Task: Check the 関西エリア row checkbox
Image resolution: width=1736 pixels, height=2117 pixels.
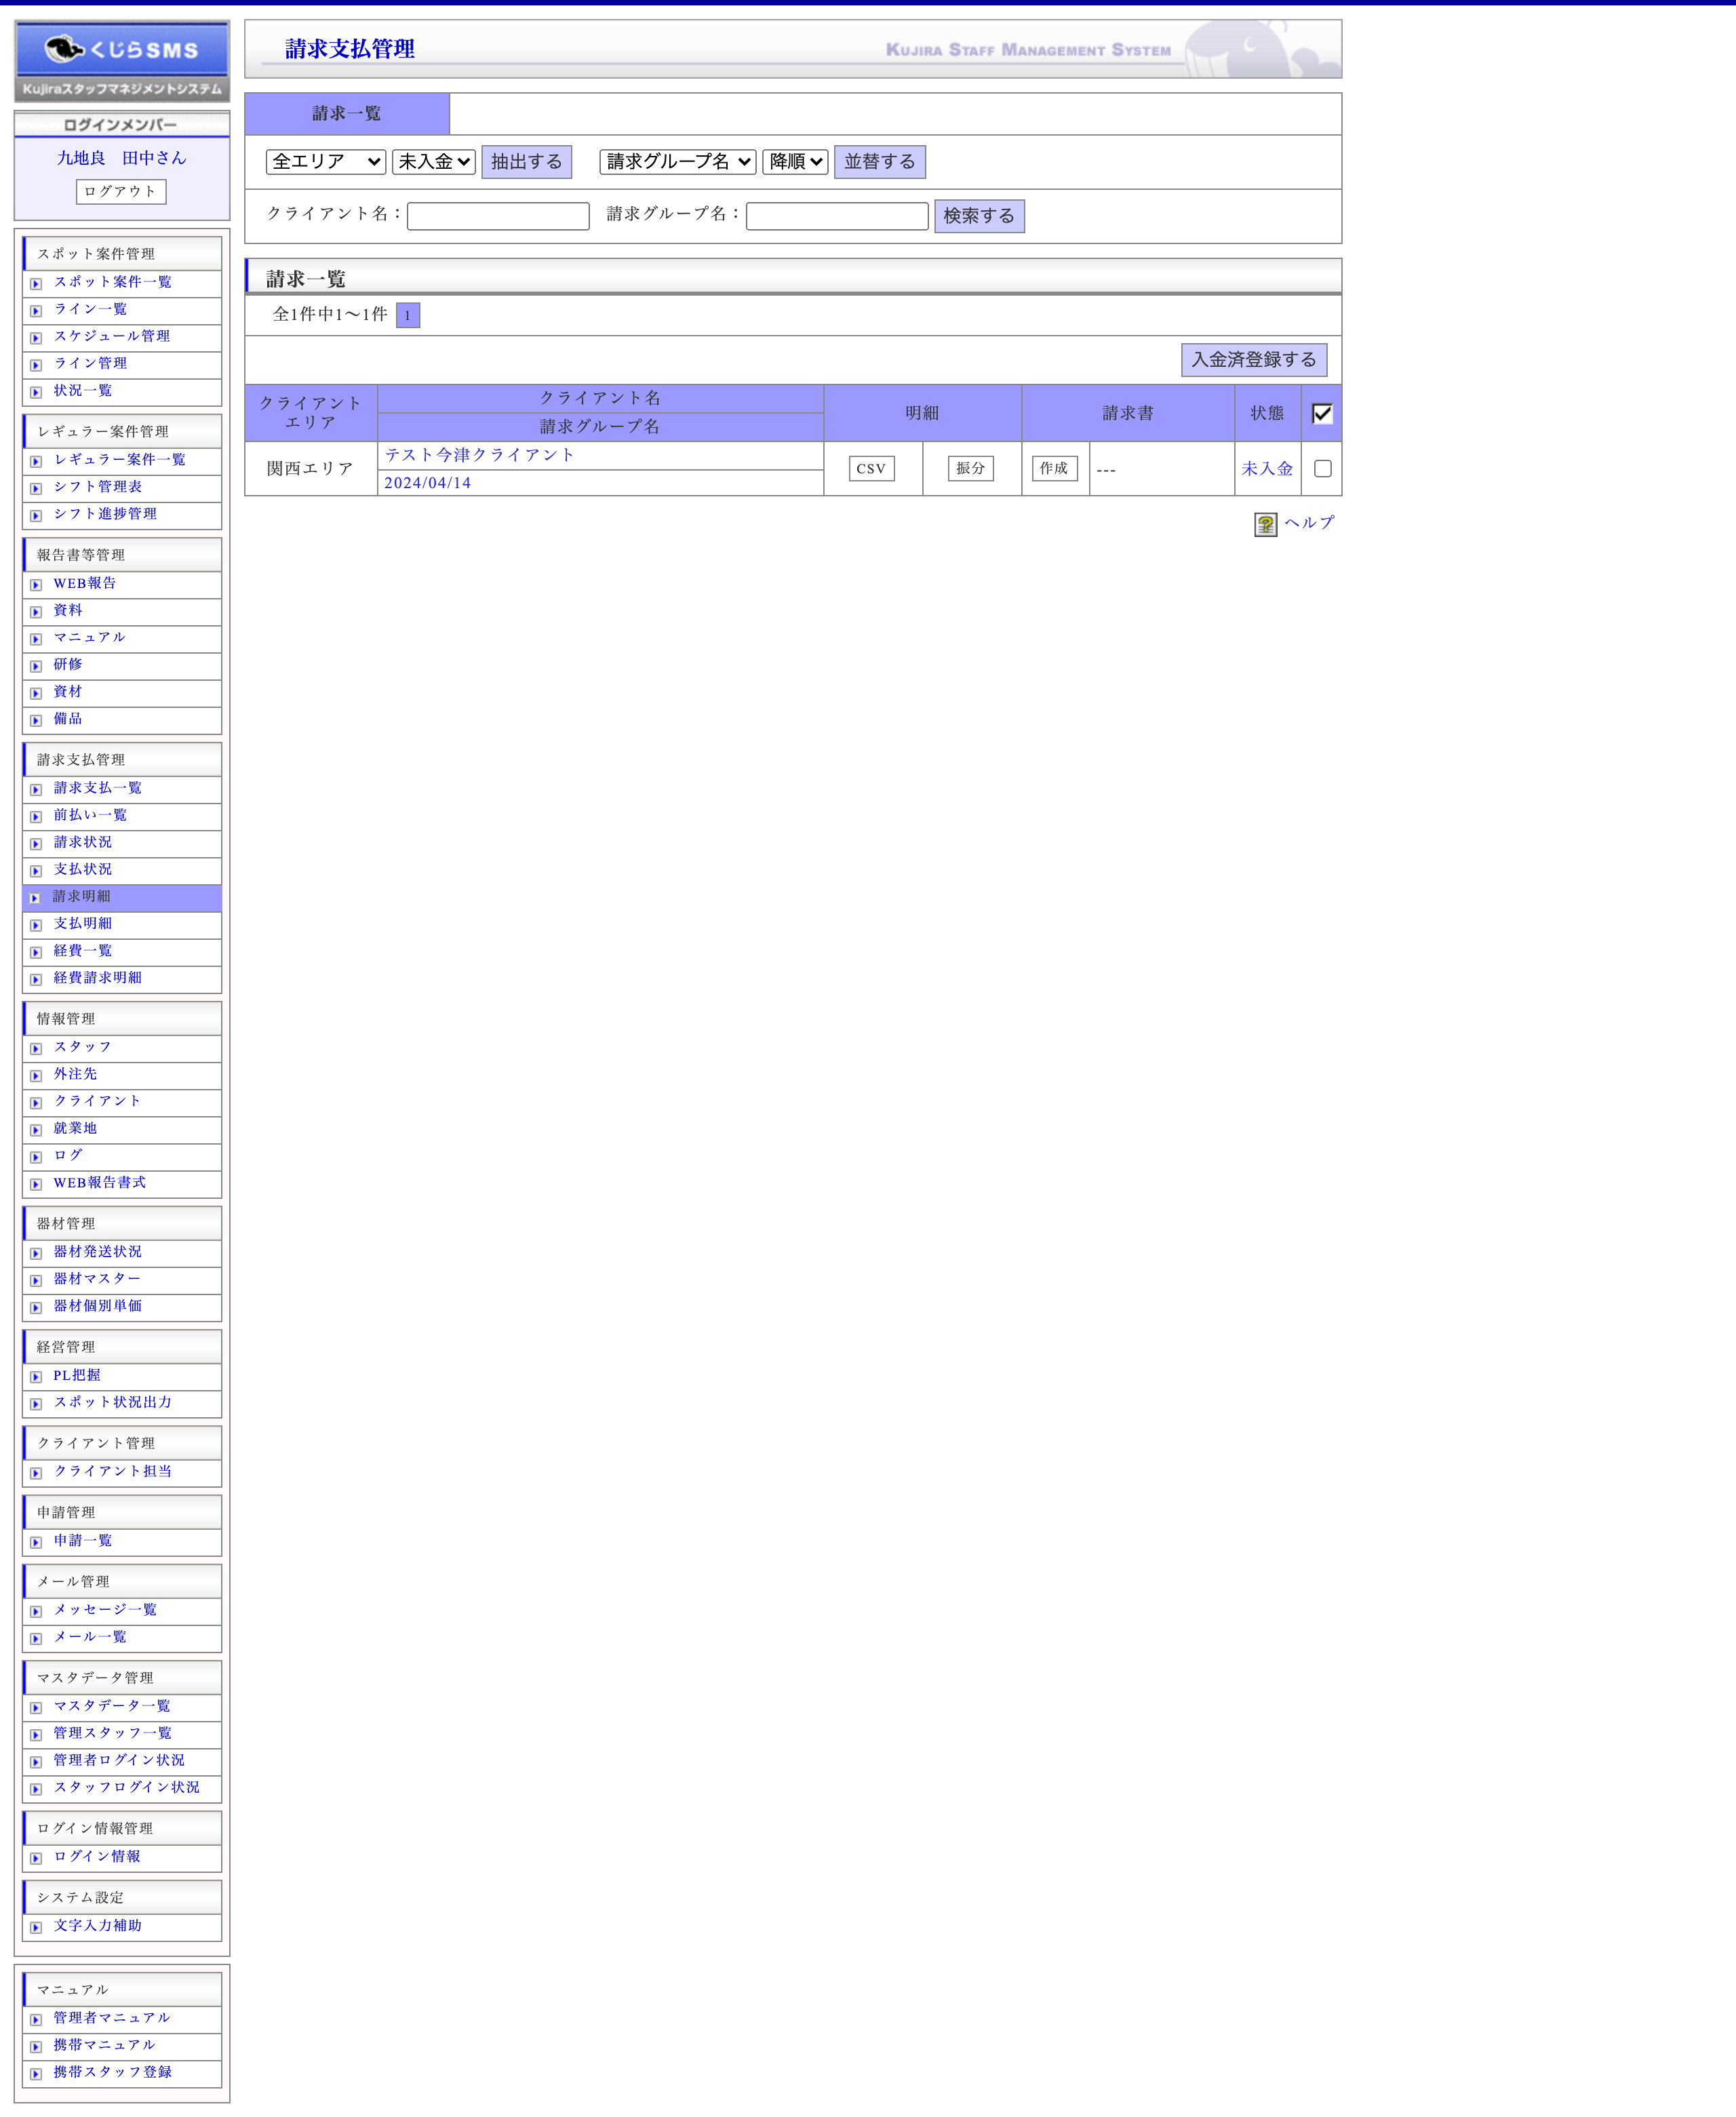Action: coord(1322,468)
